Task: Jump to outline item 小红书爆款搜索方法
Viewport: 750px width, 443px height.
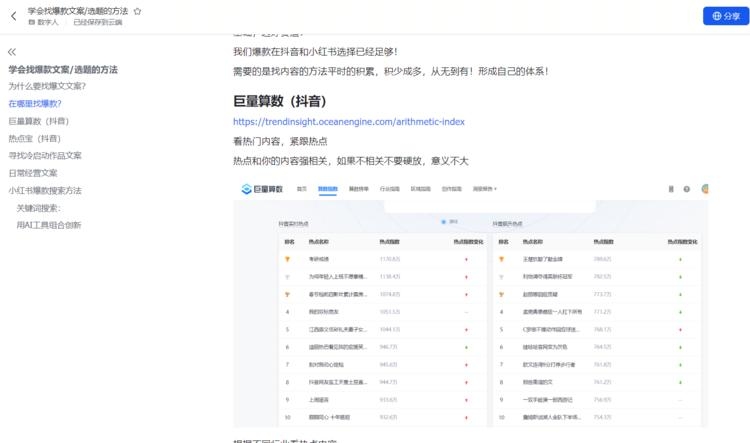Action: [45, 190]
